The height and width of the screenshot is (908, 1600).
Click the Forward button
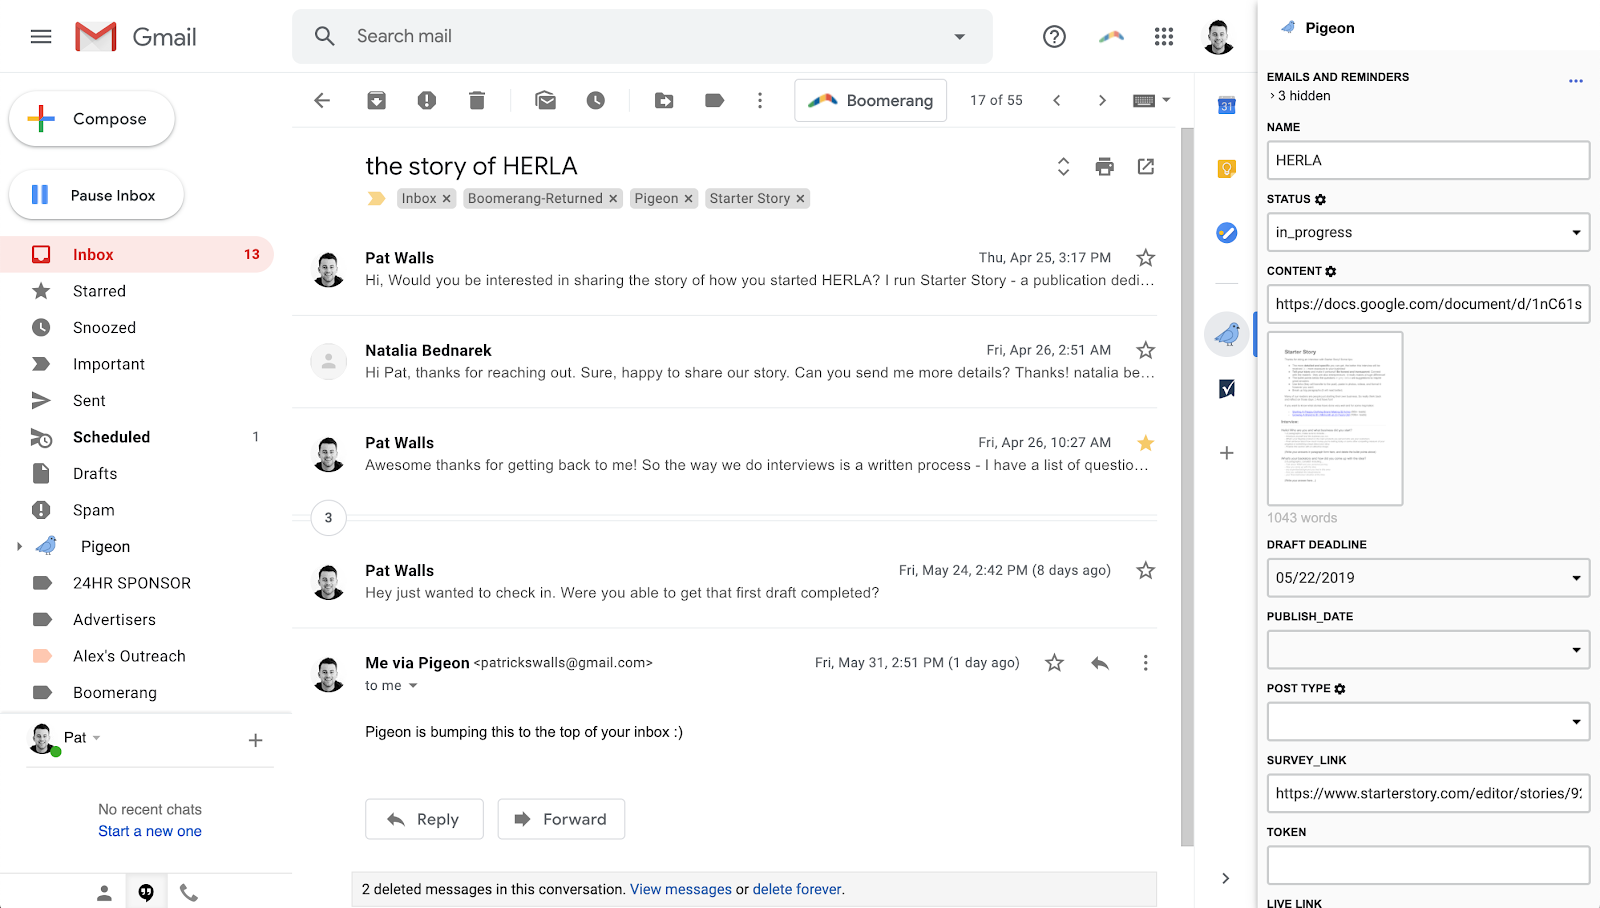tap(561, 819)
